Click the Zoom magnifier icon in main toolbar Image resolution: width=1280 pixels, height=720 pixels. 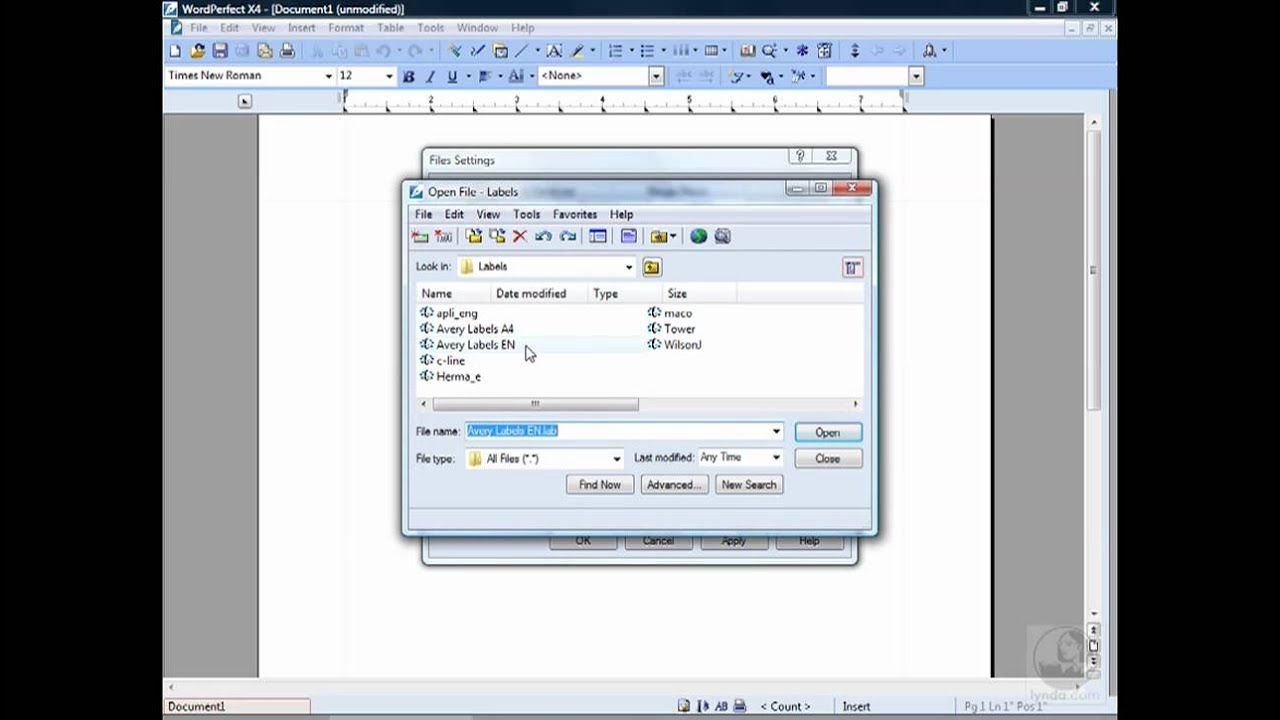(769, 51)
